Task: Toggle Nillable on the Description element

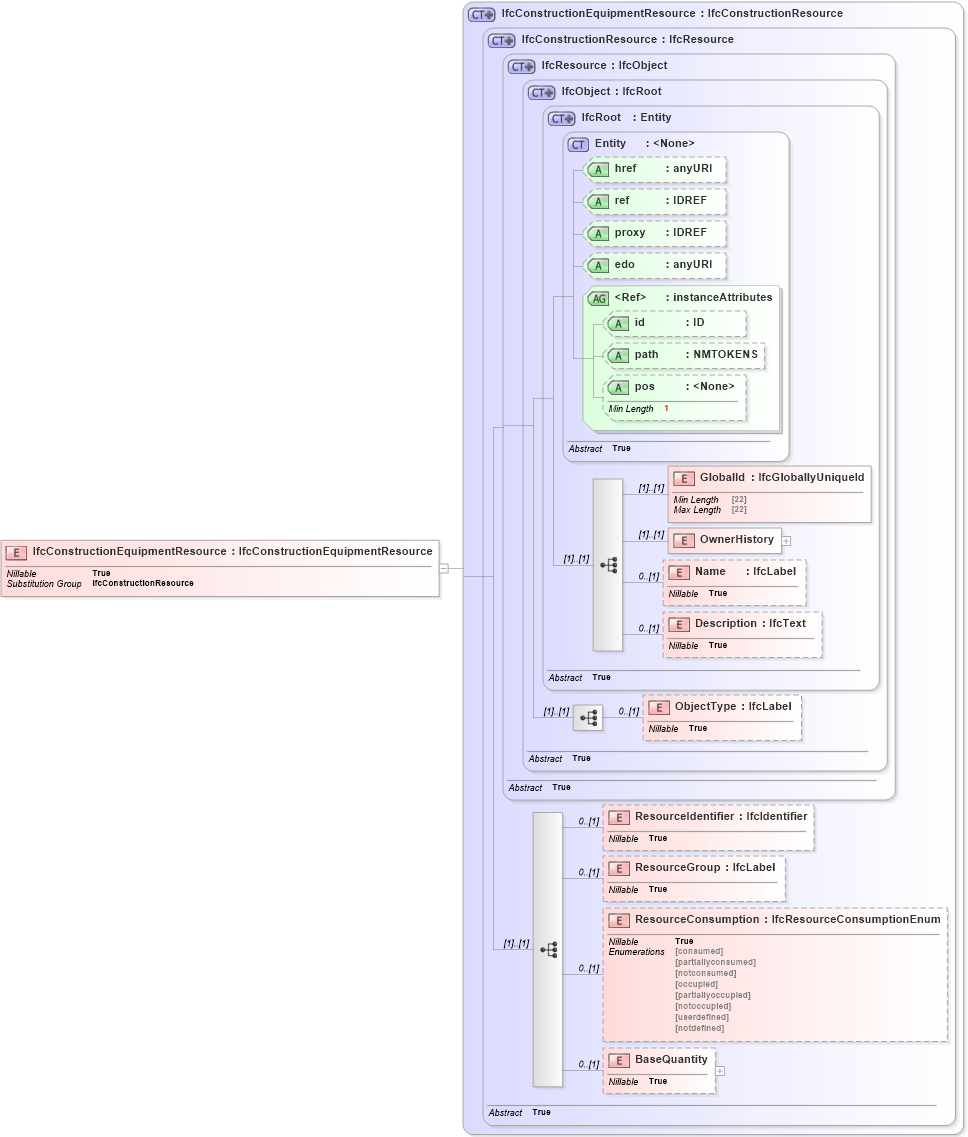Action: coord(683,645)
